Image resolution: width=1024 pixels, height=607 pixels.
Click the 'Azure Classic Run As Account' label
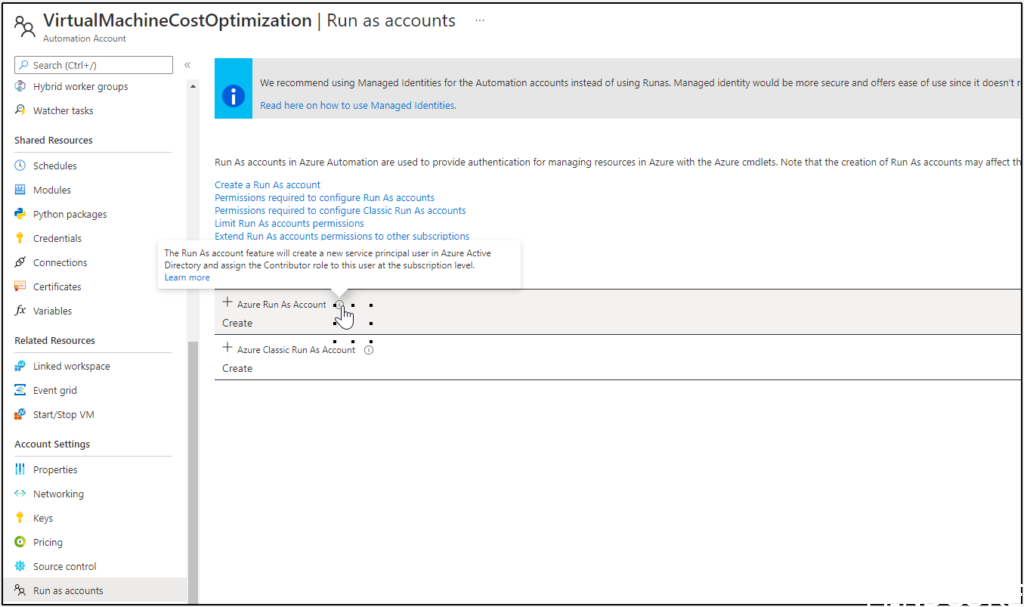pos(296,350)
